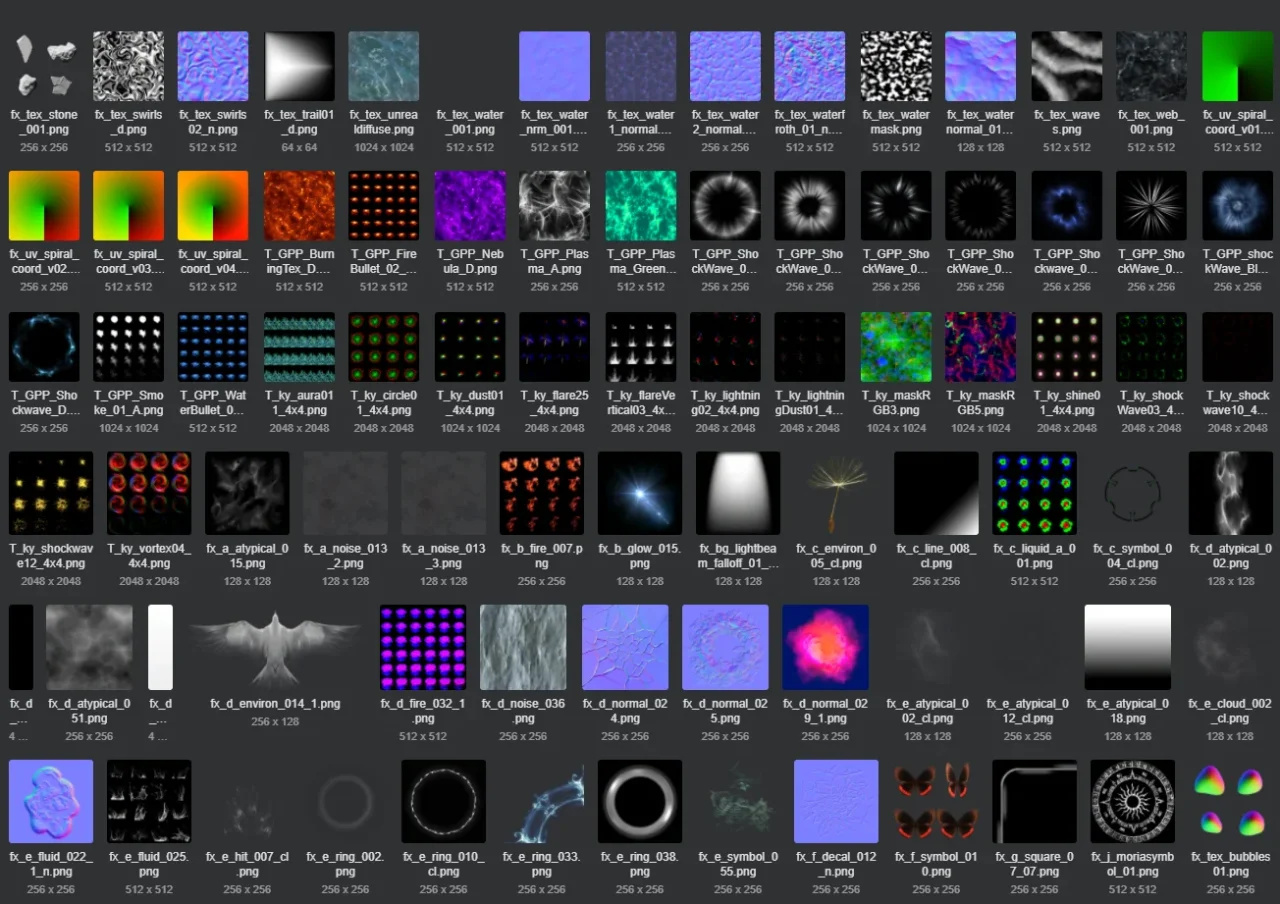Screen dimensions: 1280x904
Task: Click the colorful fx_tex_bubbles01.png thumbnail
Action: pyautogui.click(x=1230, y=802)
